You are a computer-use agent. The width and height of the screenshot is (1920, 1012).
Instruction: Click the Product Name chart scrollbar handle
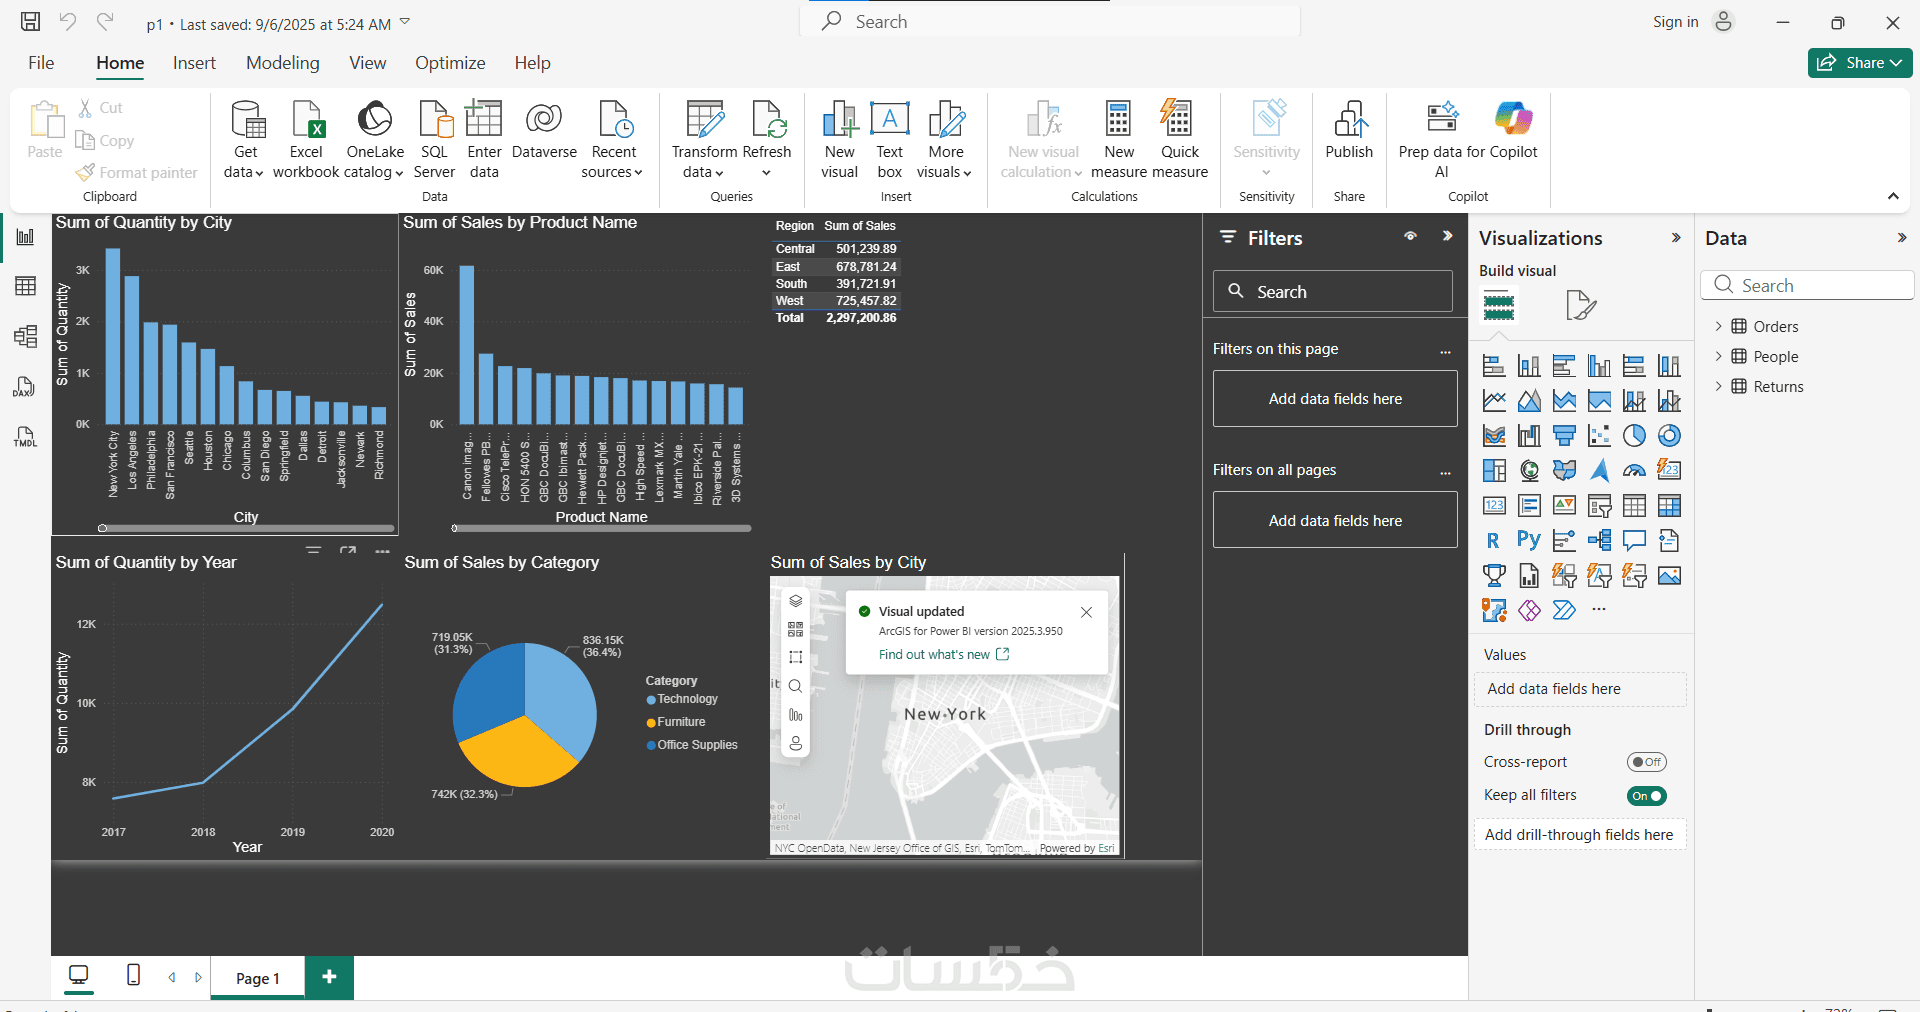click(454, 528)
